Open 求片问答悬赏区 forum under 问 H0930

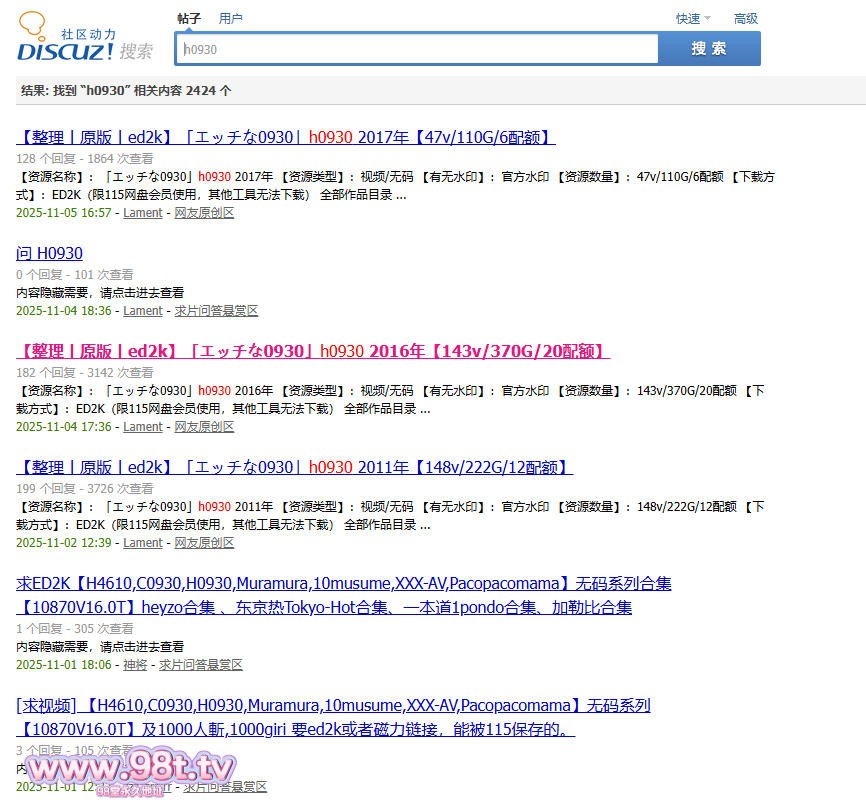pos(216,311)
